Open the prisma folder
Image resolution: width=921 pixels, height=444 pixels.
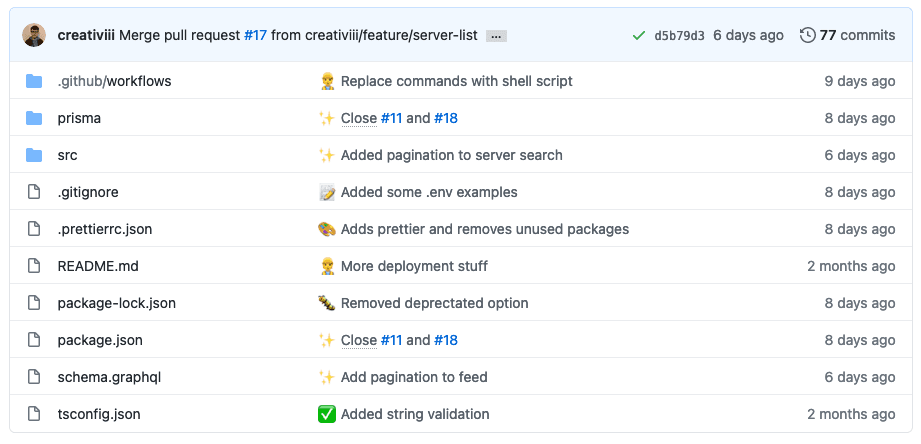pos(79,118)
